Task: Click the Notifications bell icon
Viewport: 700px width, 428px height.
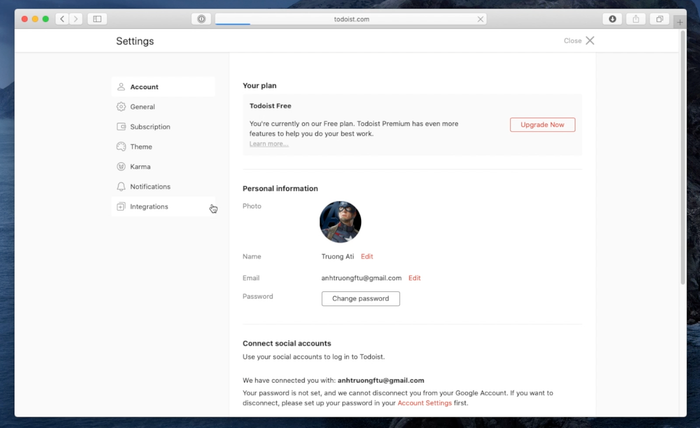Action: click(x=121, y=187)
